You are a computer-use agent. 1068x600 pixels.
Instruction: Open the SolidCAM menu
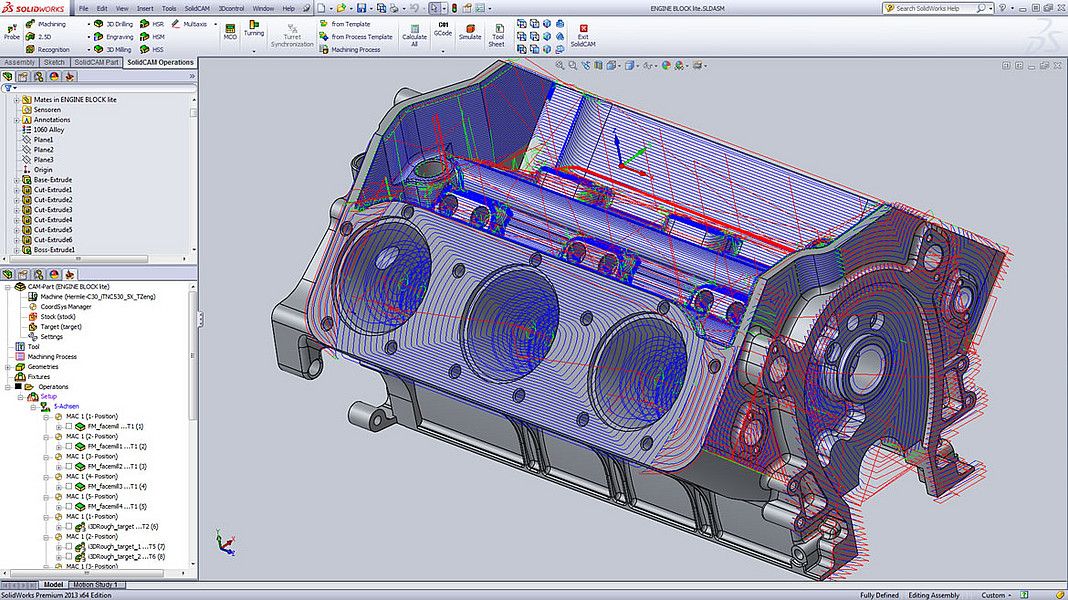click(x=197, y=8)
